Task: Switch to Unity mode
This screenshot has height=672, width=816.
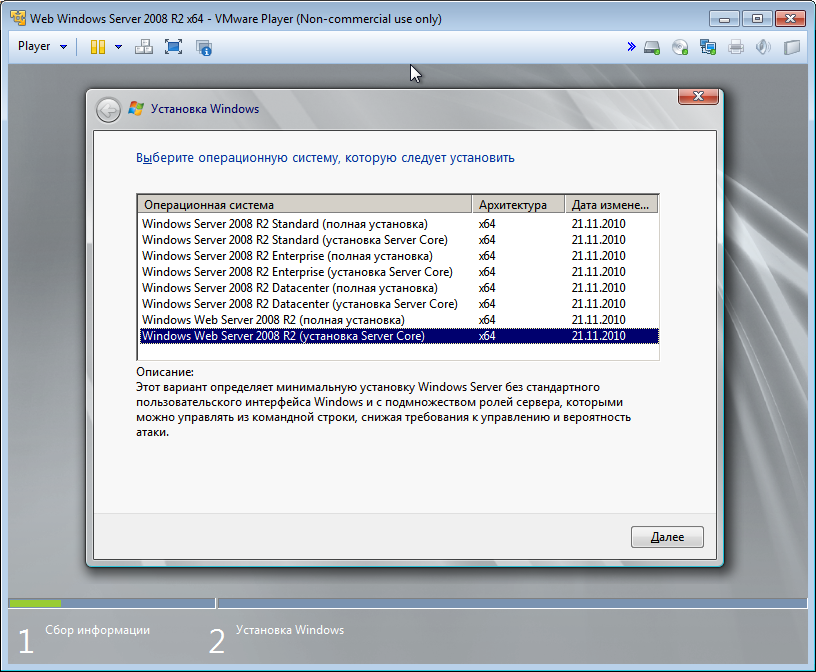Action: click(203, 47)
